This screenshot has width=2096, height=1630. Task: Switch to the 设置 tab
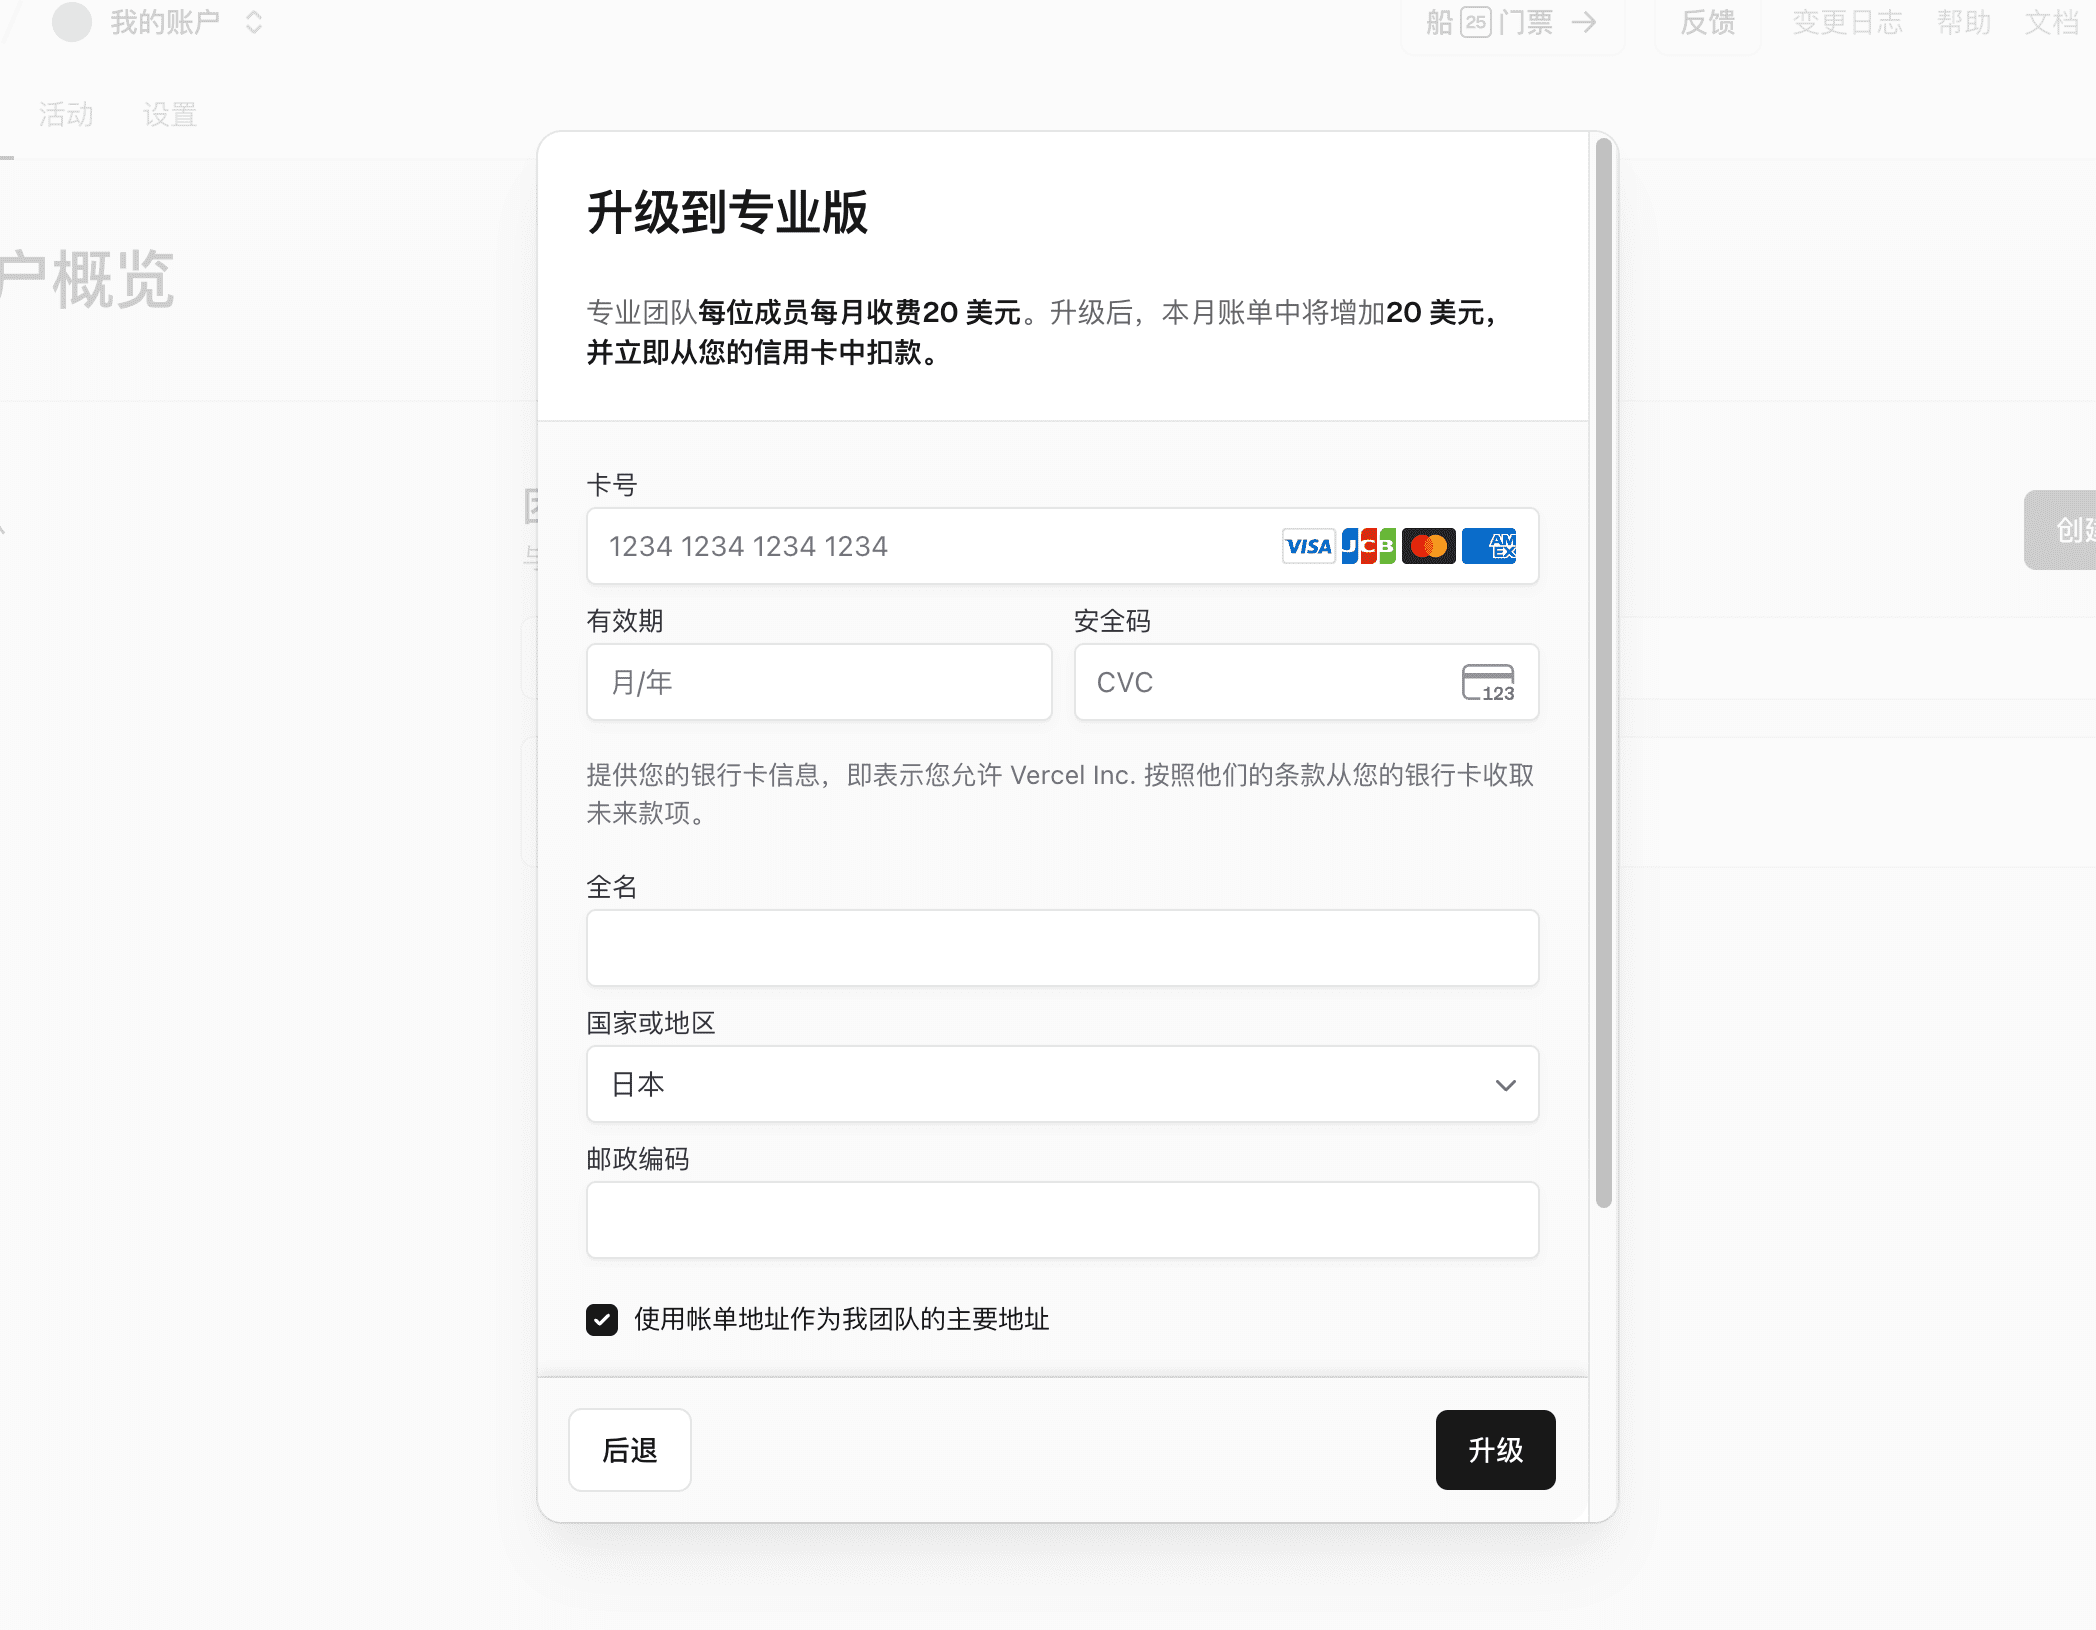pos(170,115)
